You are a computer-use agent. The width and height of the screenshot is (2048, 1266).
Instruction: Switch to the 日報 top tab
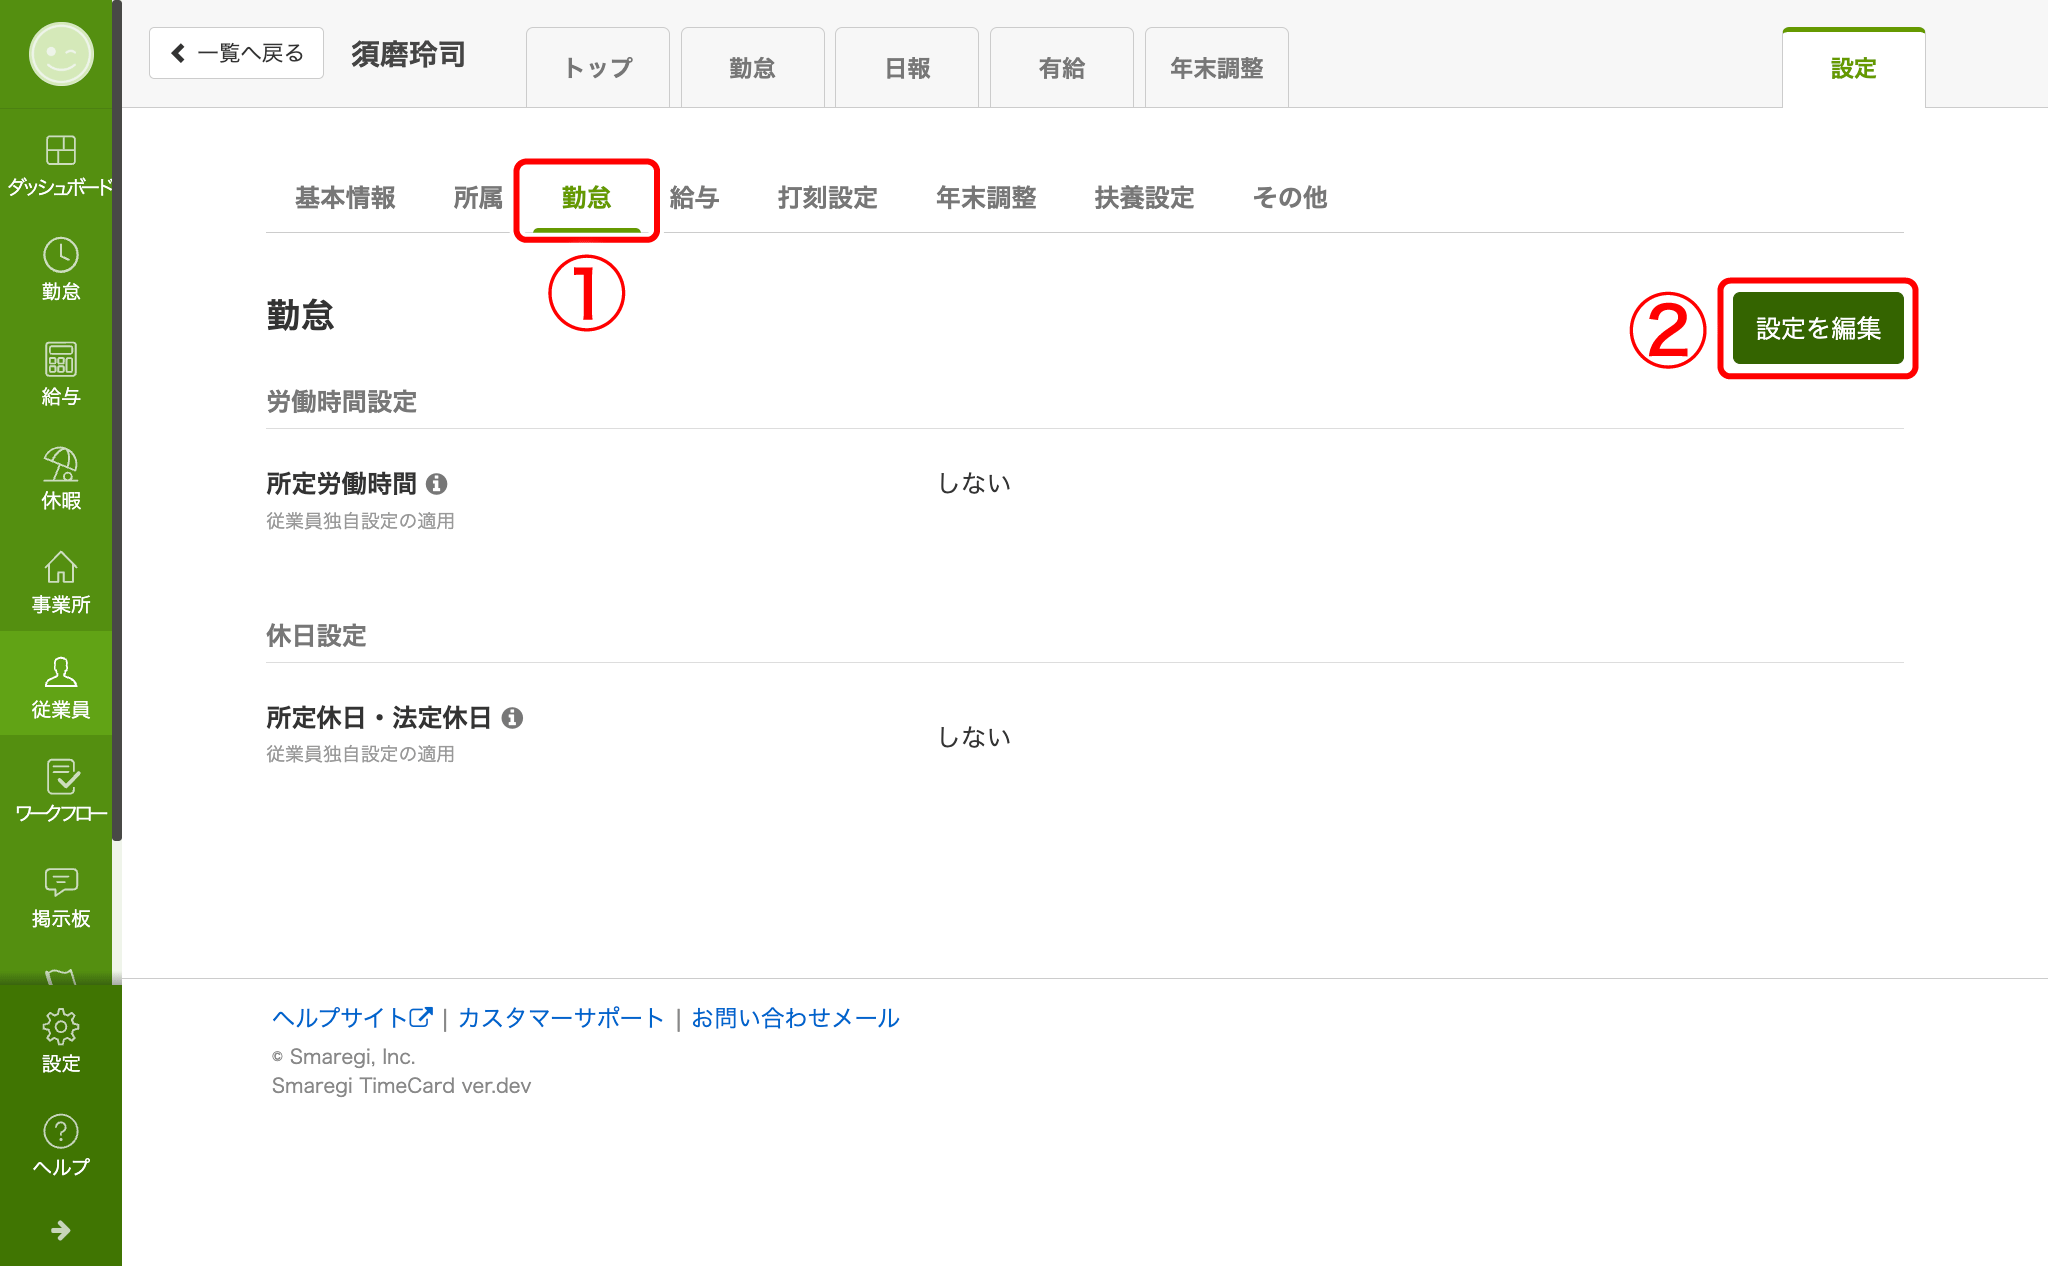coord(907,68)
